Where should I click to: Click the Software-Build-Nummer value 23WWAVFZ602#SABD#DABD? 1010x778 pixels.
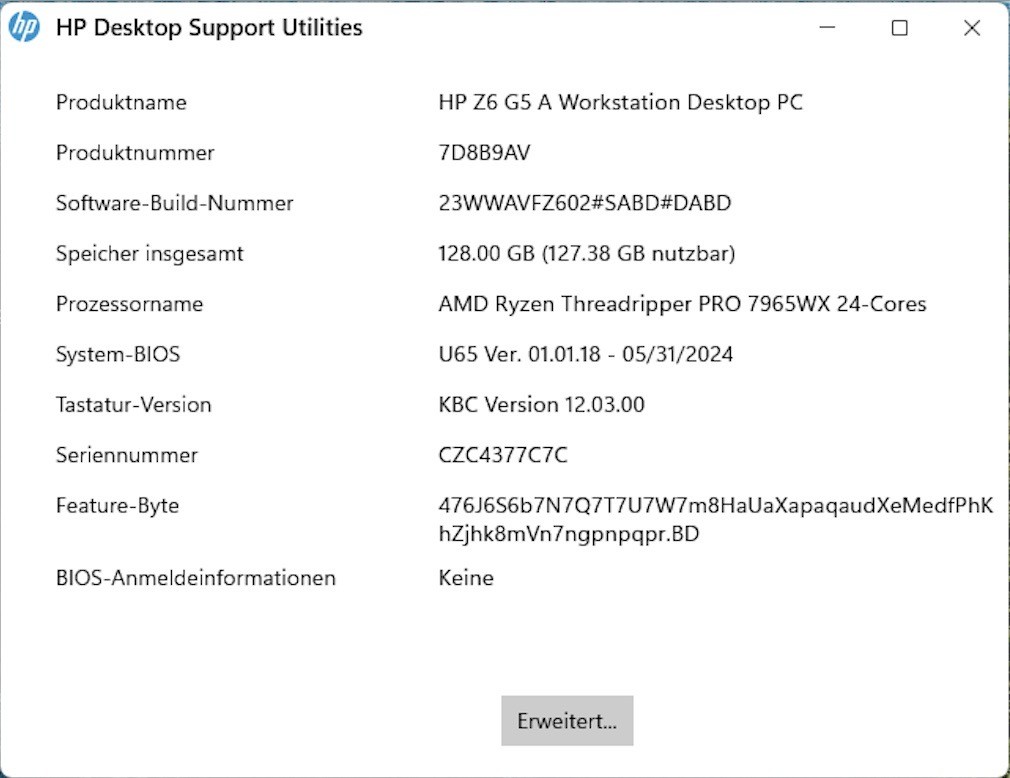tap(584, 203)
